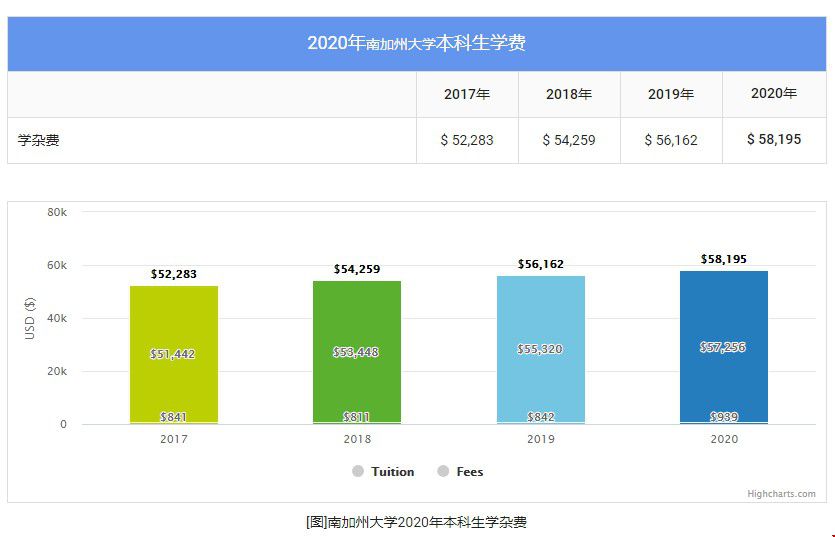
Task: Click the 2018年 table column header
Action: 569,94
